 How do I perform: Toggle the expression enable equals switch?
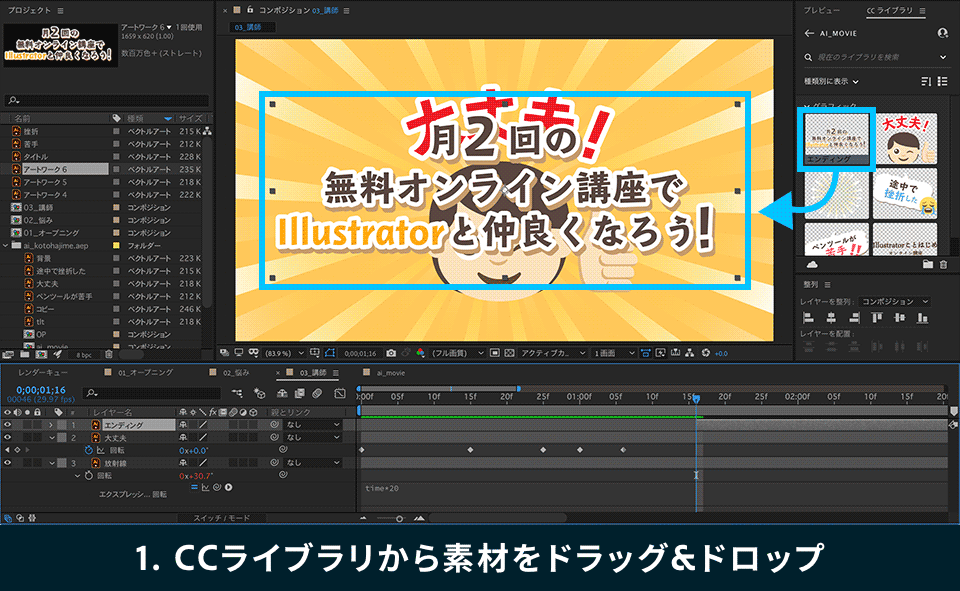(x=194, y=487)
